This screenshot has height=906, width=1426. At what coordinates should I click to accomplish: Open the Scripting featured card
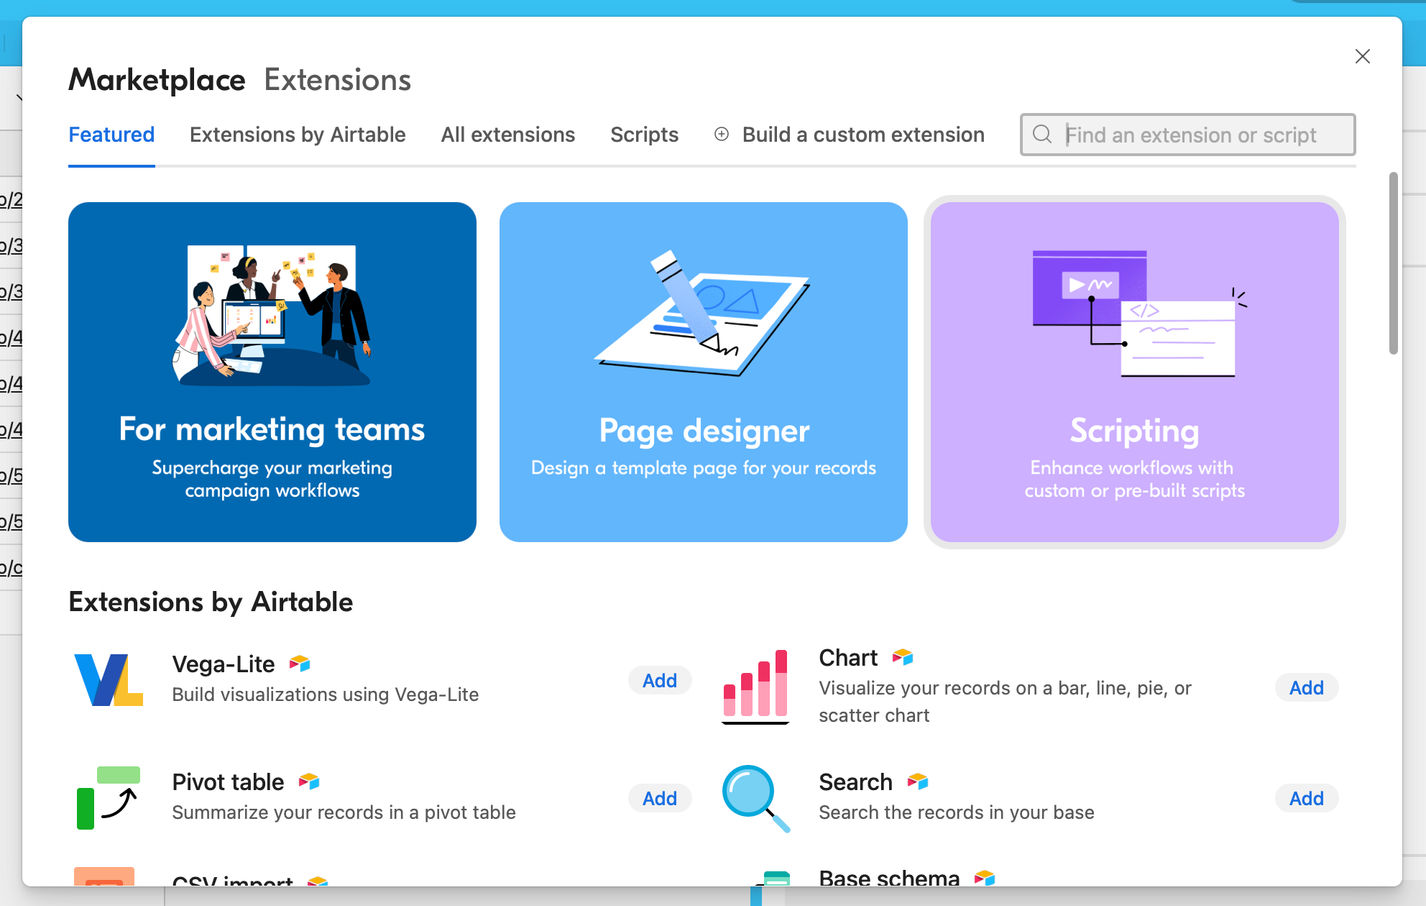[x=1135, y=372]
